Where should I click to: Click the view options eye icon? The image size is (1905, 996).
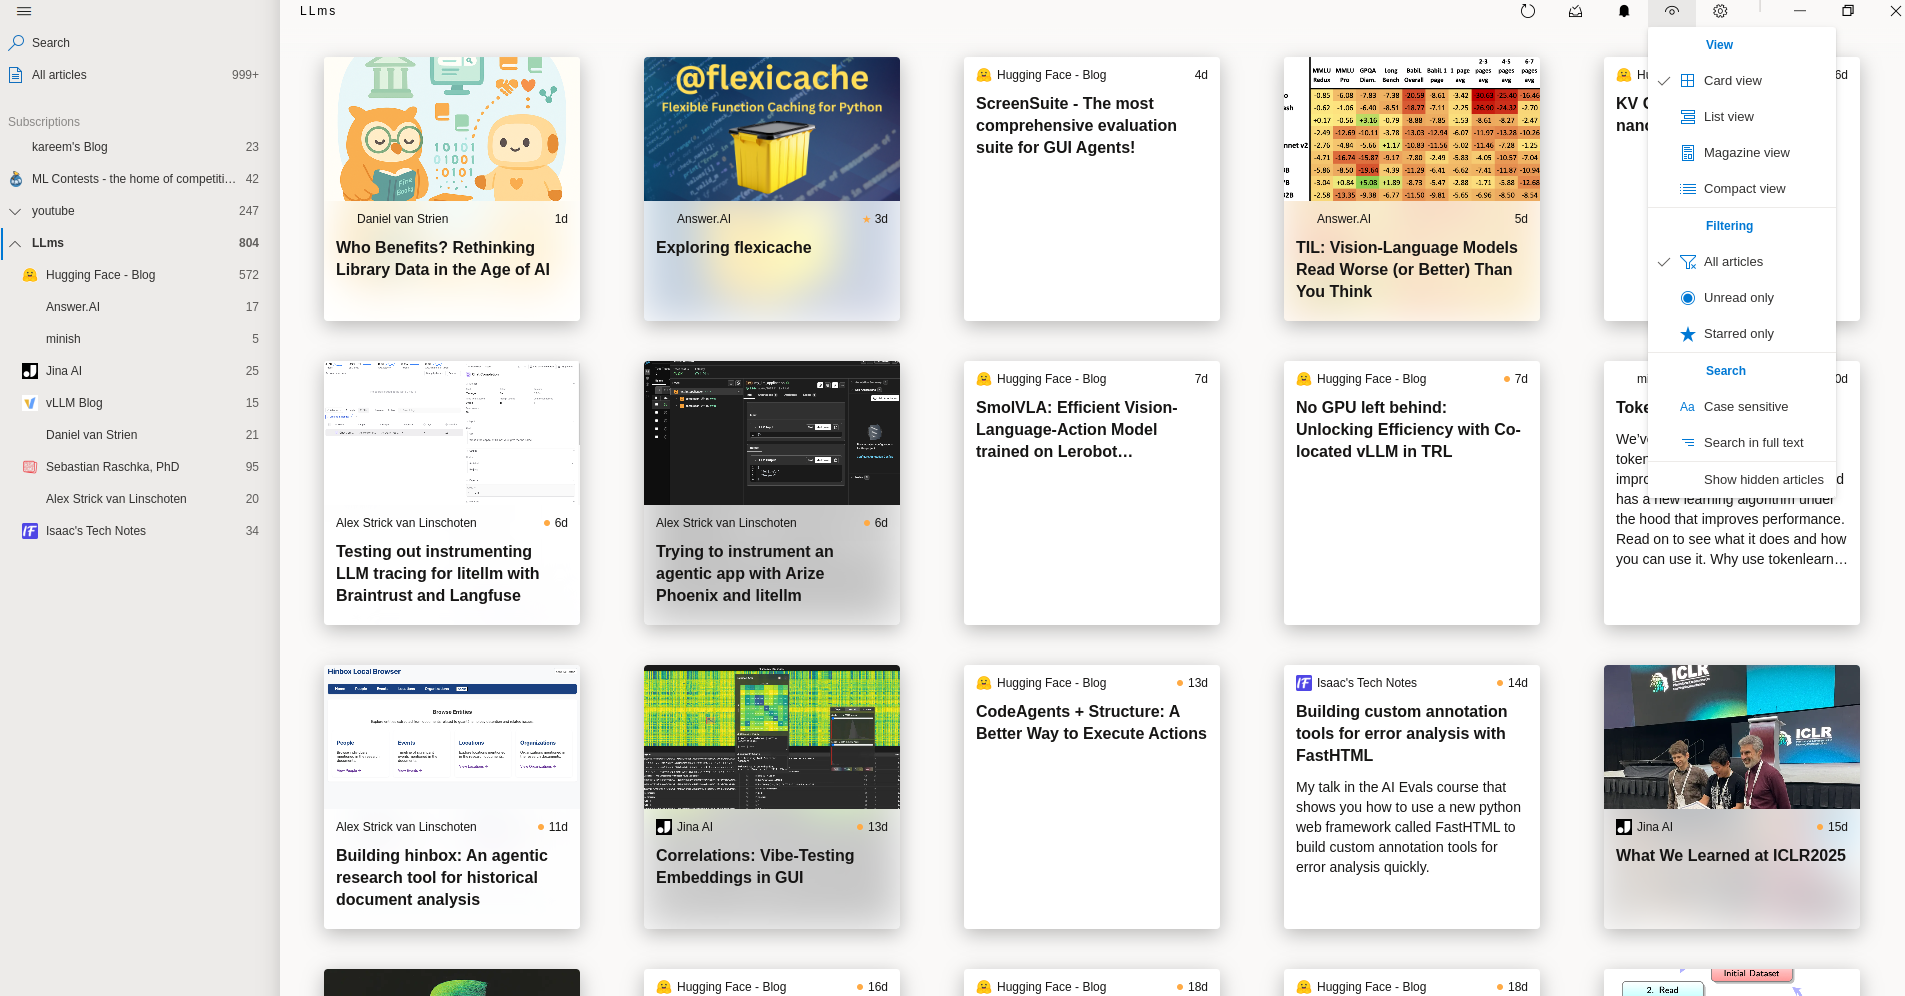(1672, 11)
